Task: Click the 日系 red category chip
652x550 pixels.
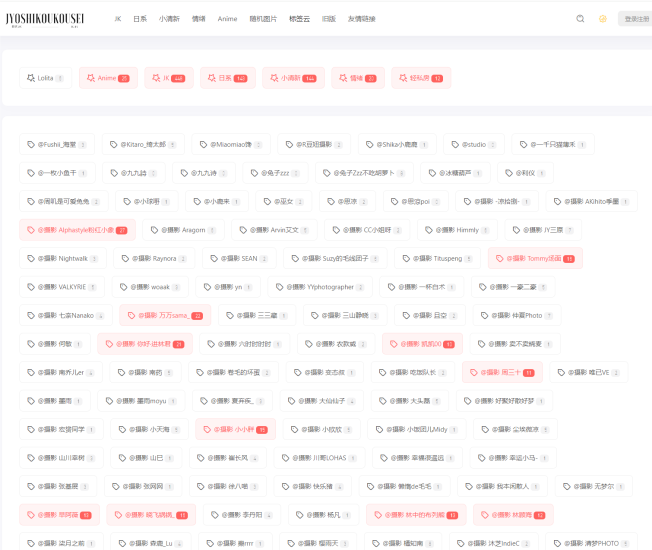Action: click(228, 78)
